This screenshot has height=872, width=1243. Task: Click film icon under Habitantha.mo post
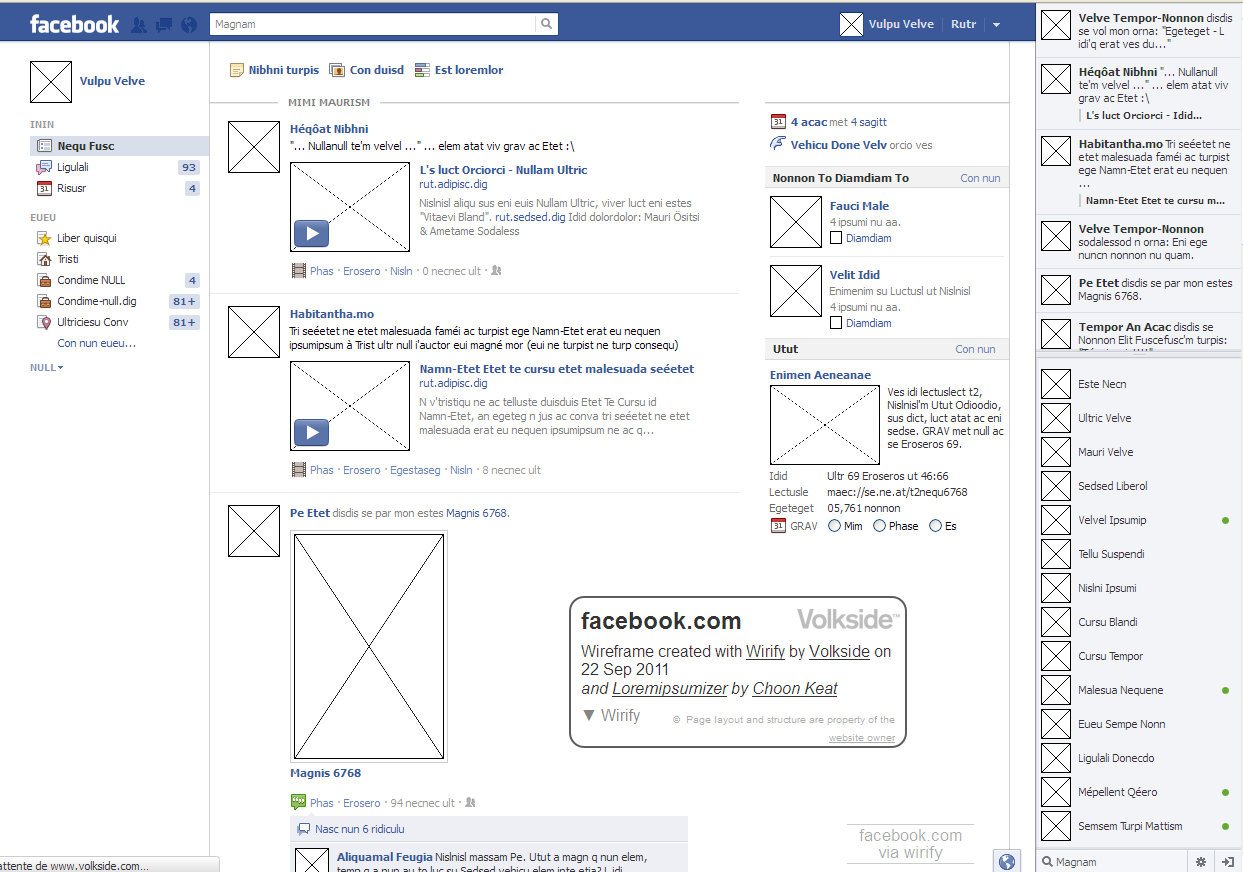298,470
